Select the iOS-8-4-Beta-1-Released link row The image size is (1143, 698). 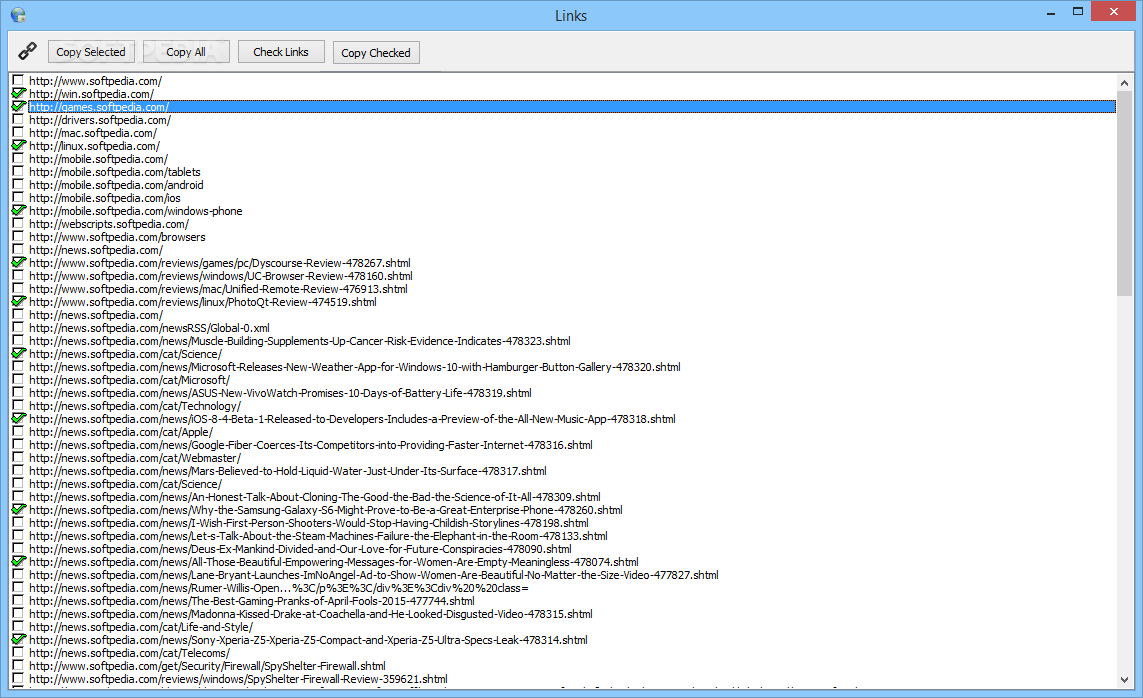coord(352,419)
